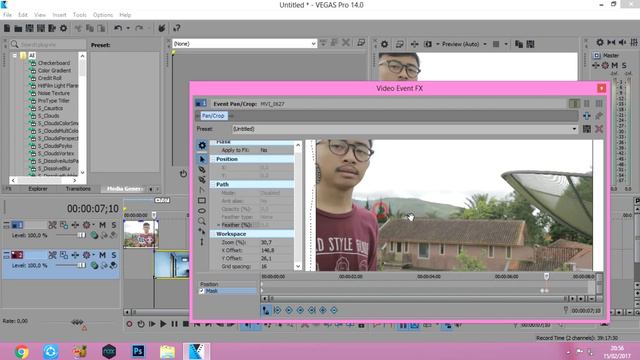Open Preview window project video properties gear
Image resolution: width=640 pixels, height=360 pixels.
pyautogui.click(x=384, y=44)
